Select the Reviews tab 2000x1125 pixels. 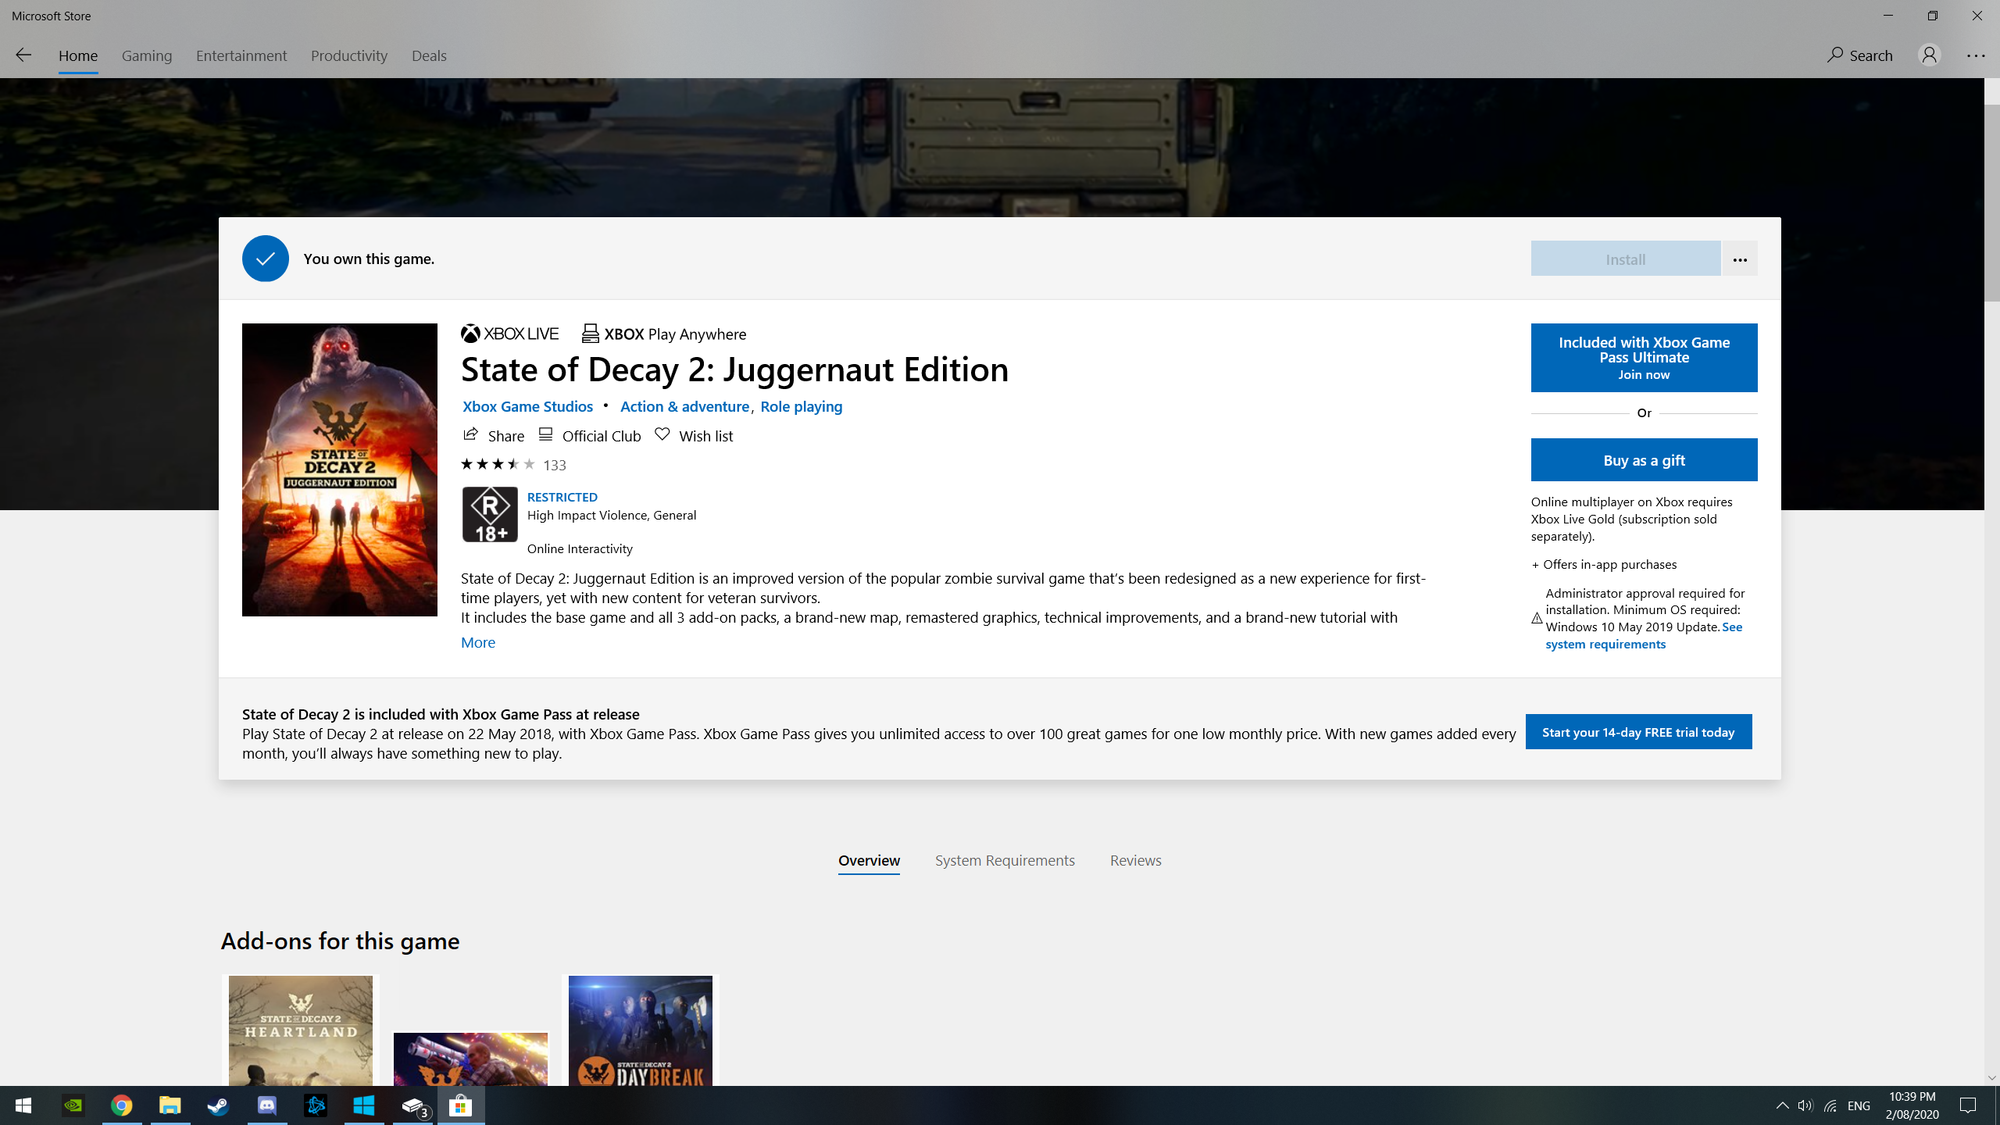[x=1136, y=861]
